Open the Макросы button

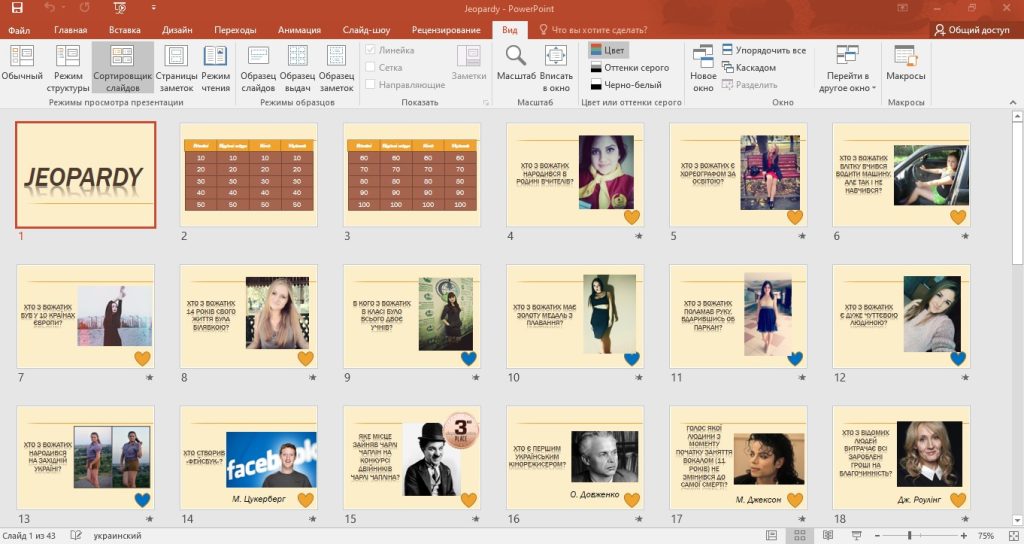pos(905,63)
